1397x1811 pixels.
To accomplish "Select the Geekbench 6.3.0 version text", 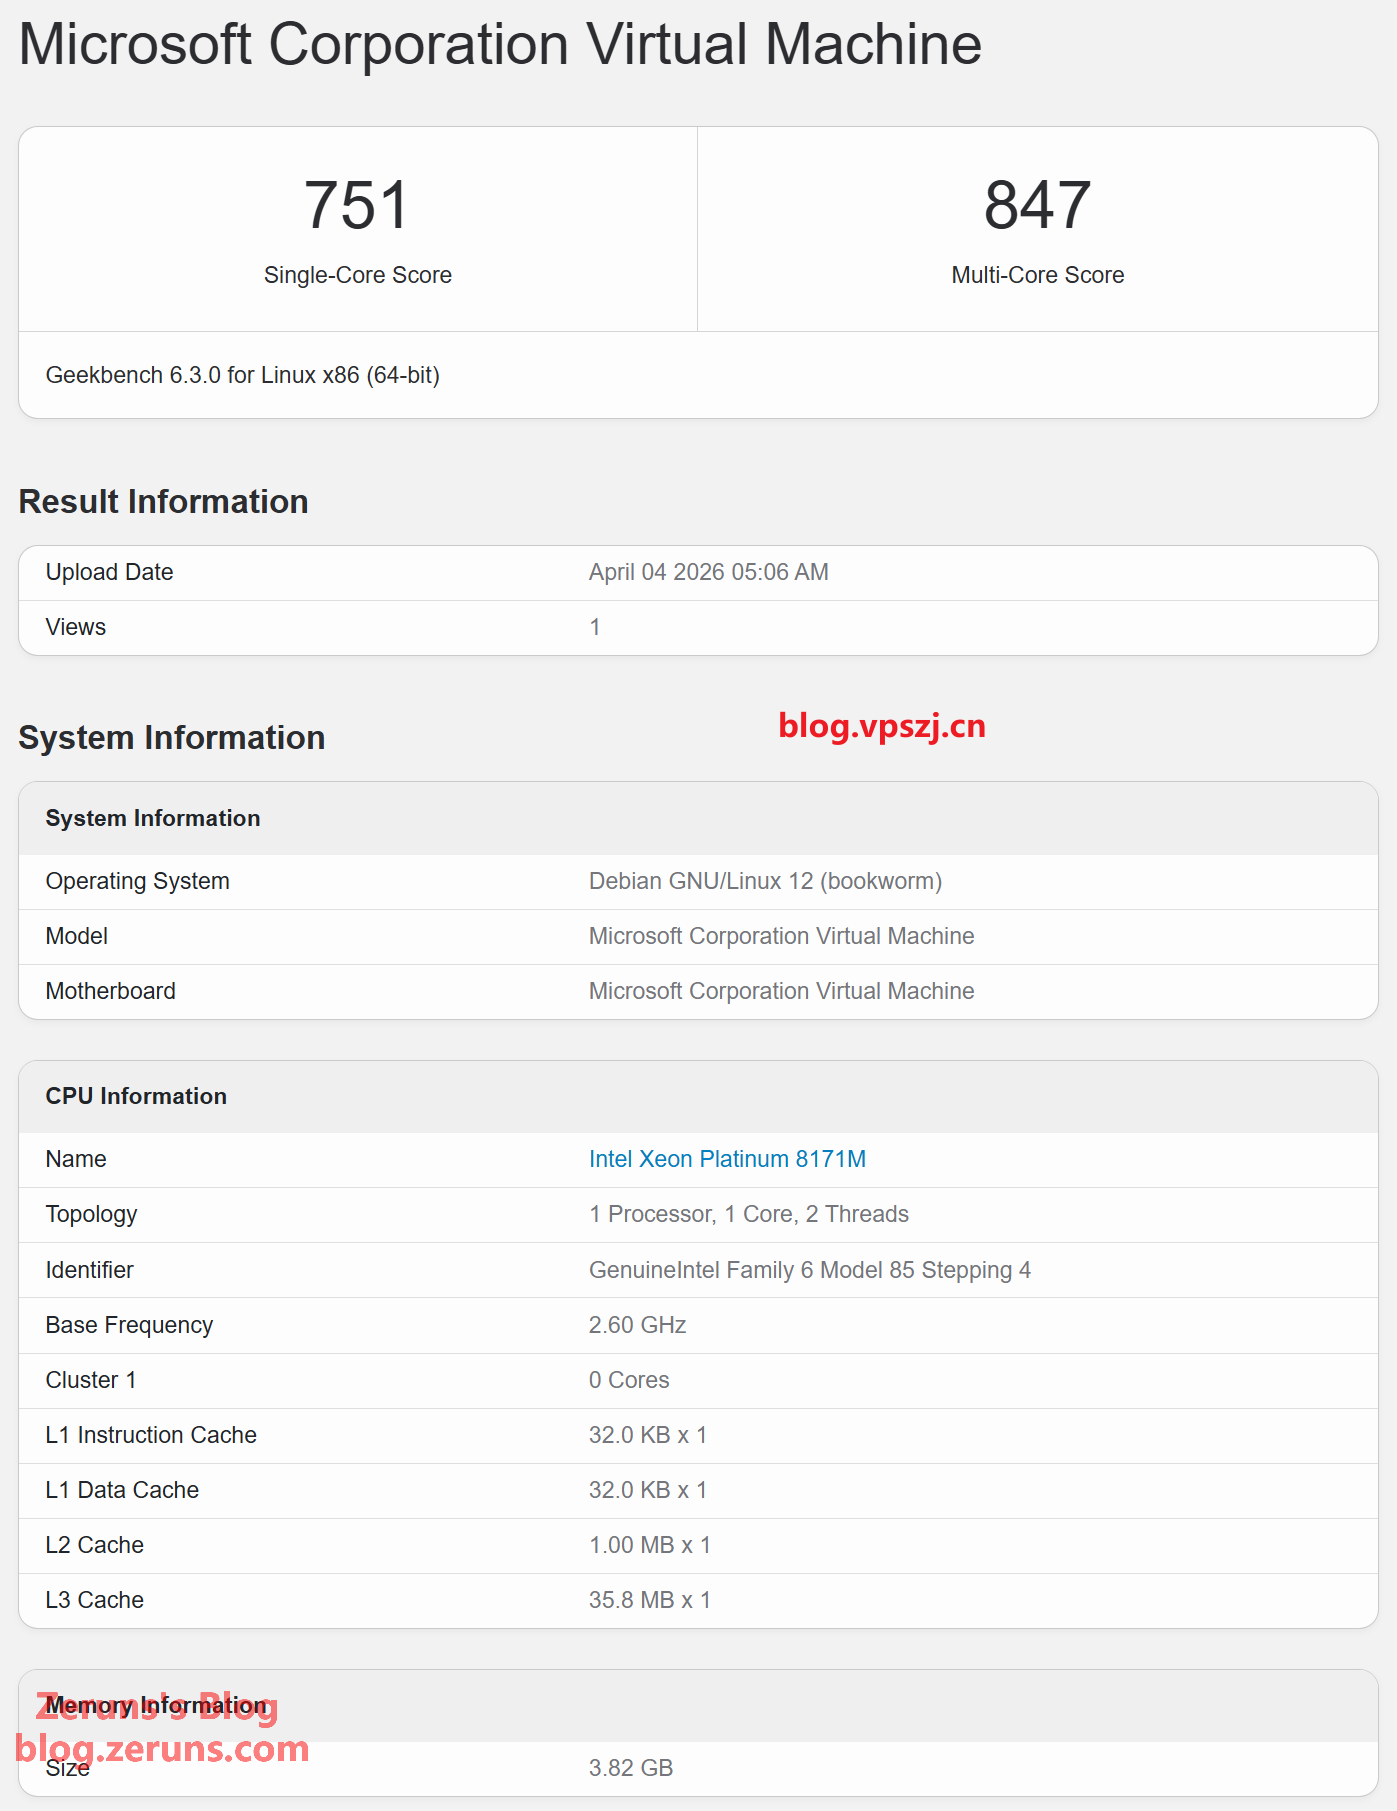I will (x=242, y=375).
